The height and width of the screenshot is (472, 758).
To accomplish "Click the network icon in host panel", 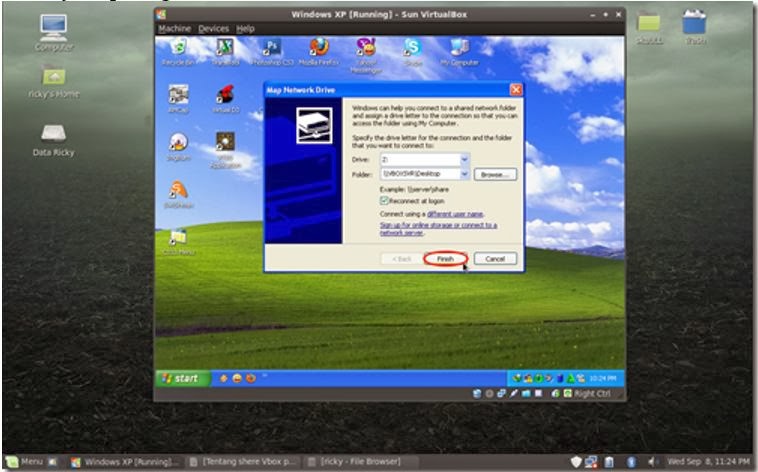I will point(591,462).
